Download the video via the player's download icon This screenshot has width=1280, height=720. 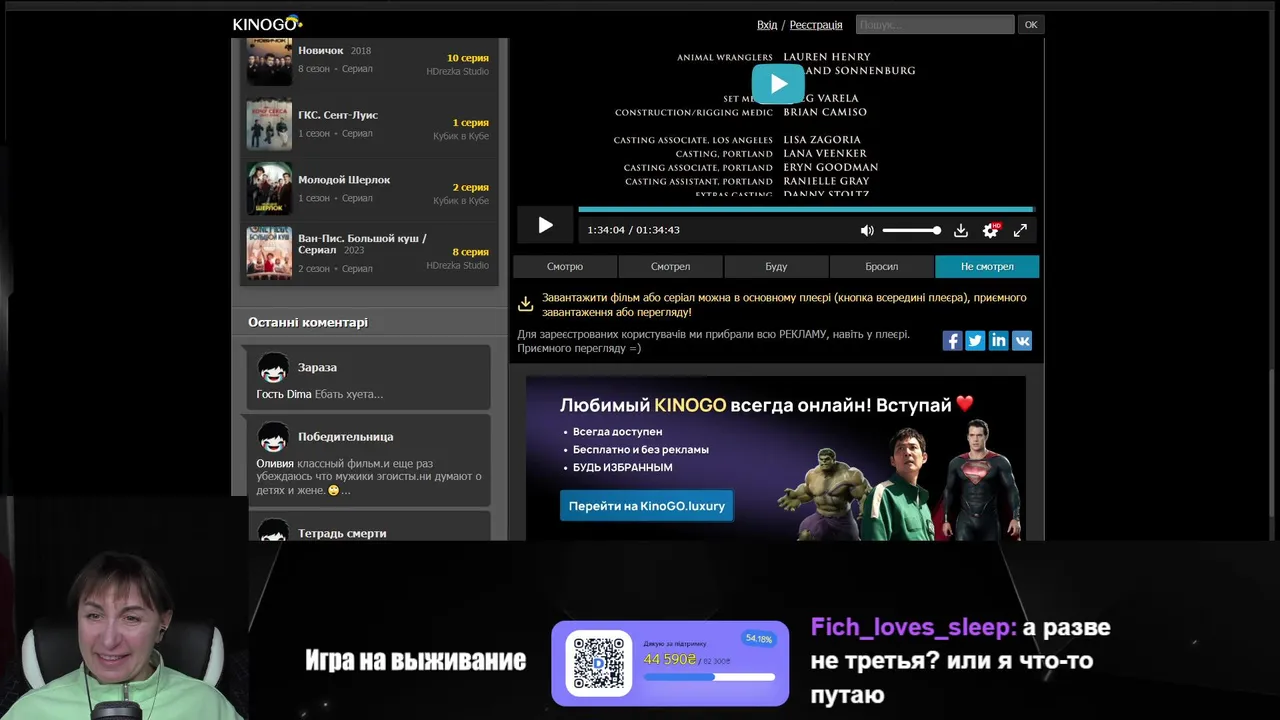(960, 230)
